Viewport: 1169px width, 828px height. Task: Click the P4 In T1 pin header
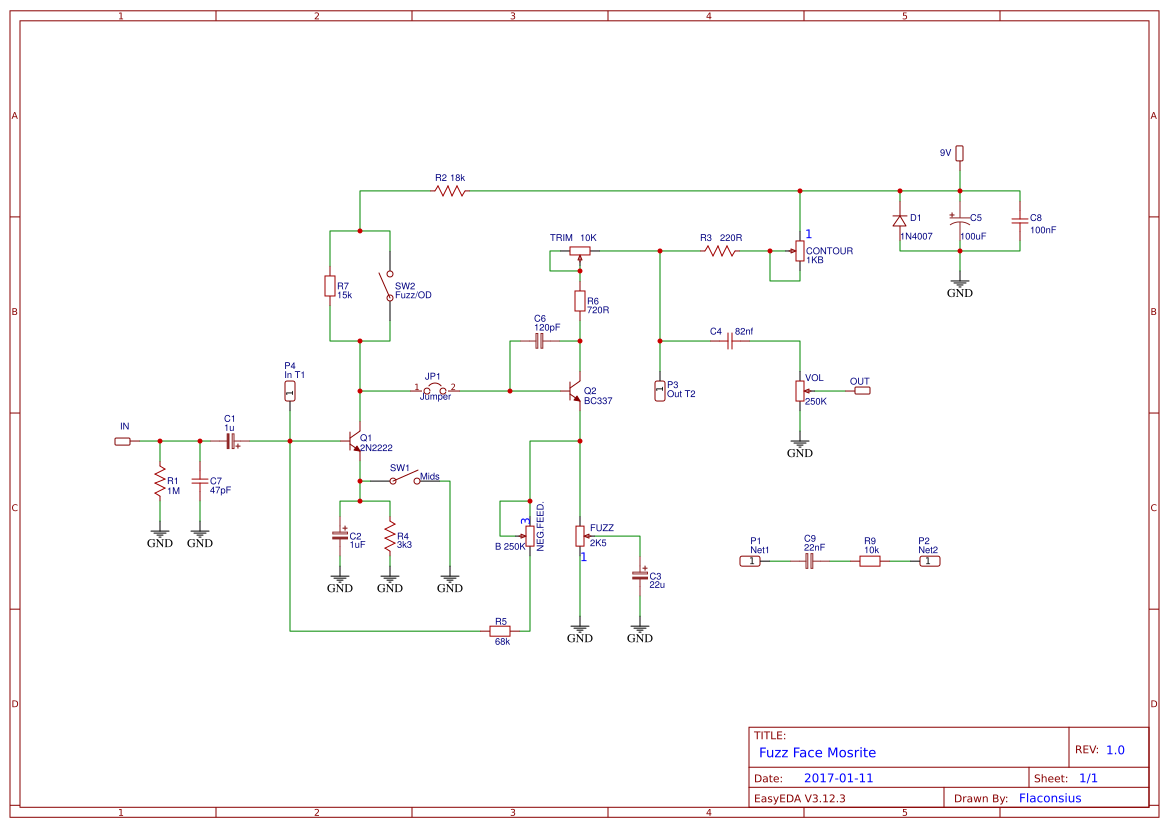pos(290,390)
